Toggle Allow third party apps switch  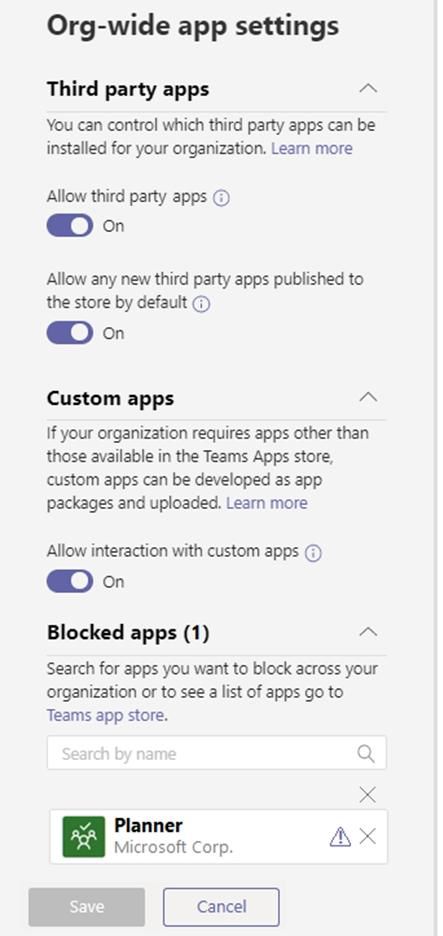click(70, 226)
